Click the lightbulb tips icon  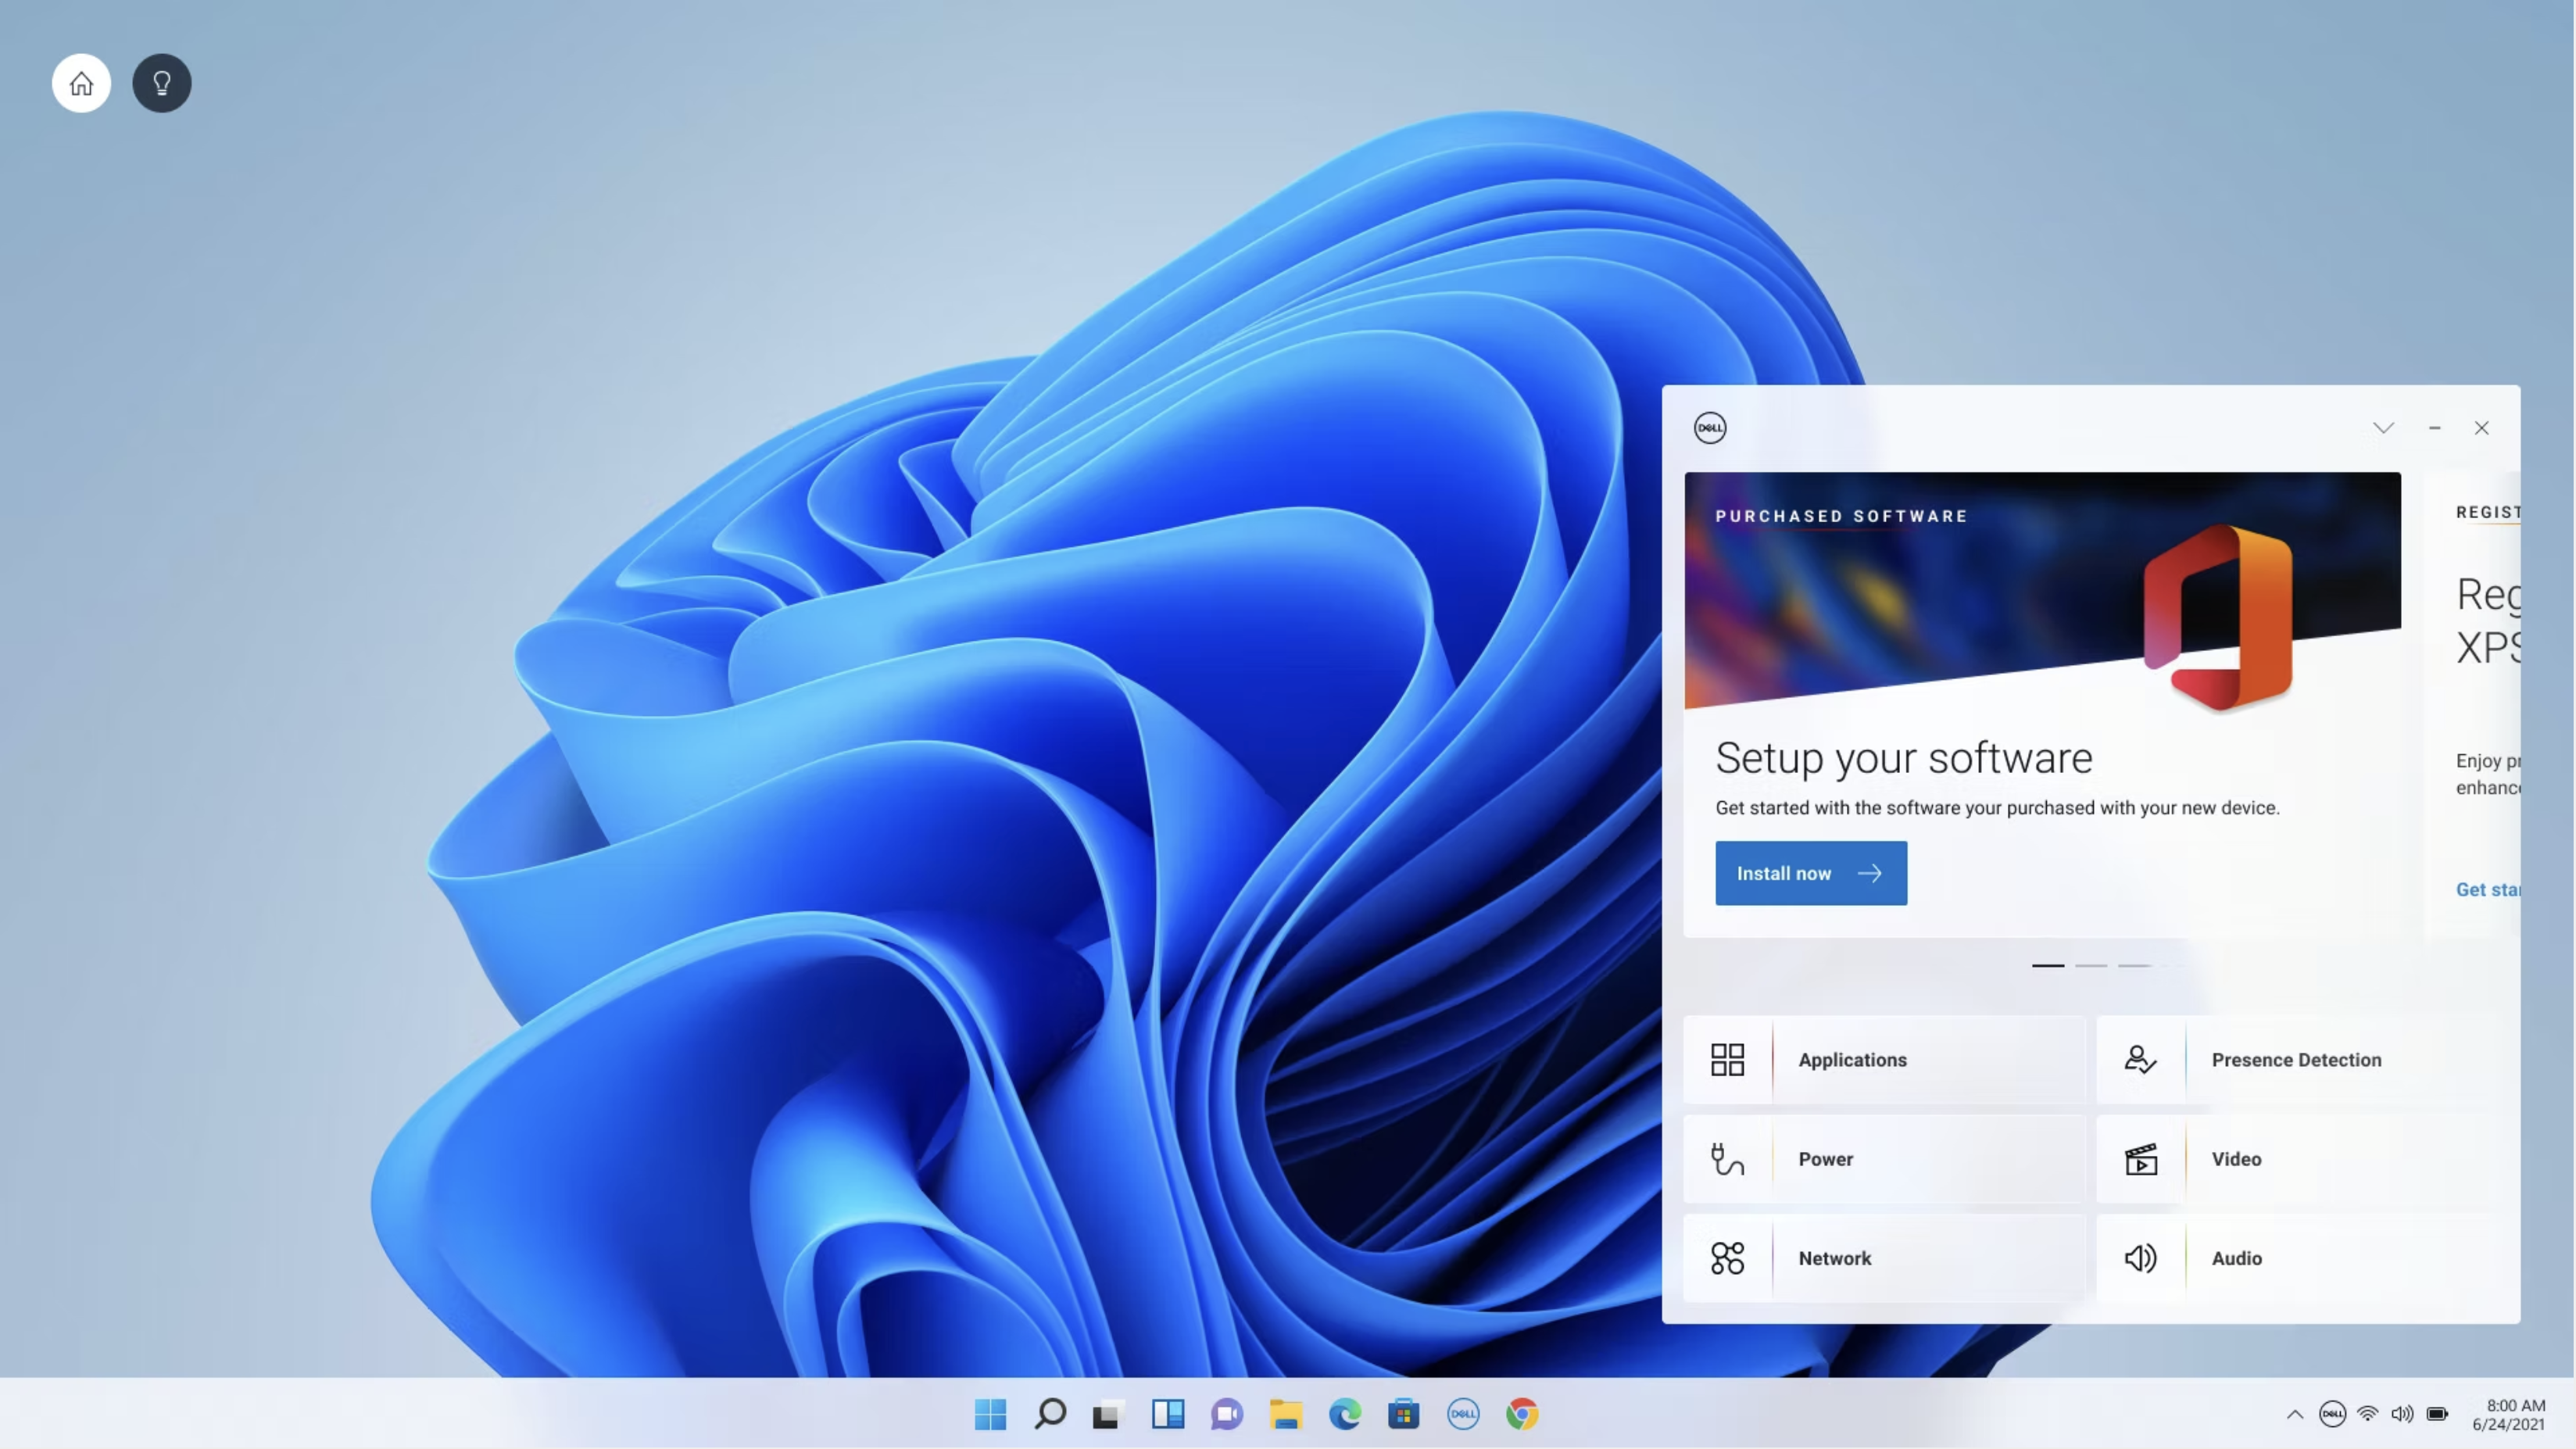tap(162, 83)
